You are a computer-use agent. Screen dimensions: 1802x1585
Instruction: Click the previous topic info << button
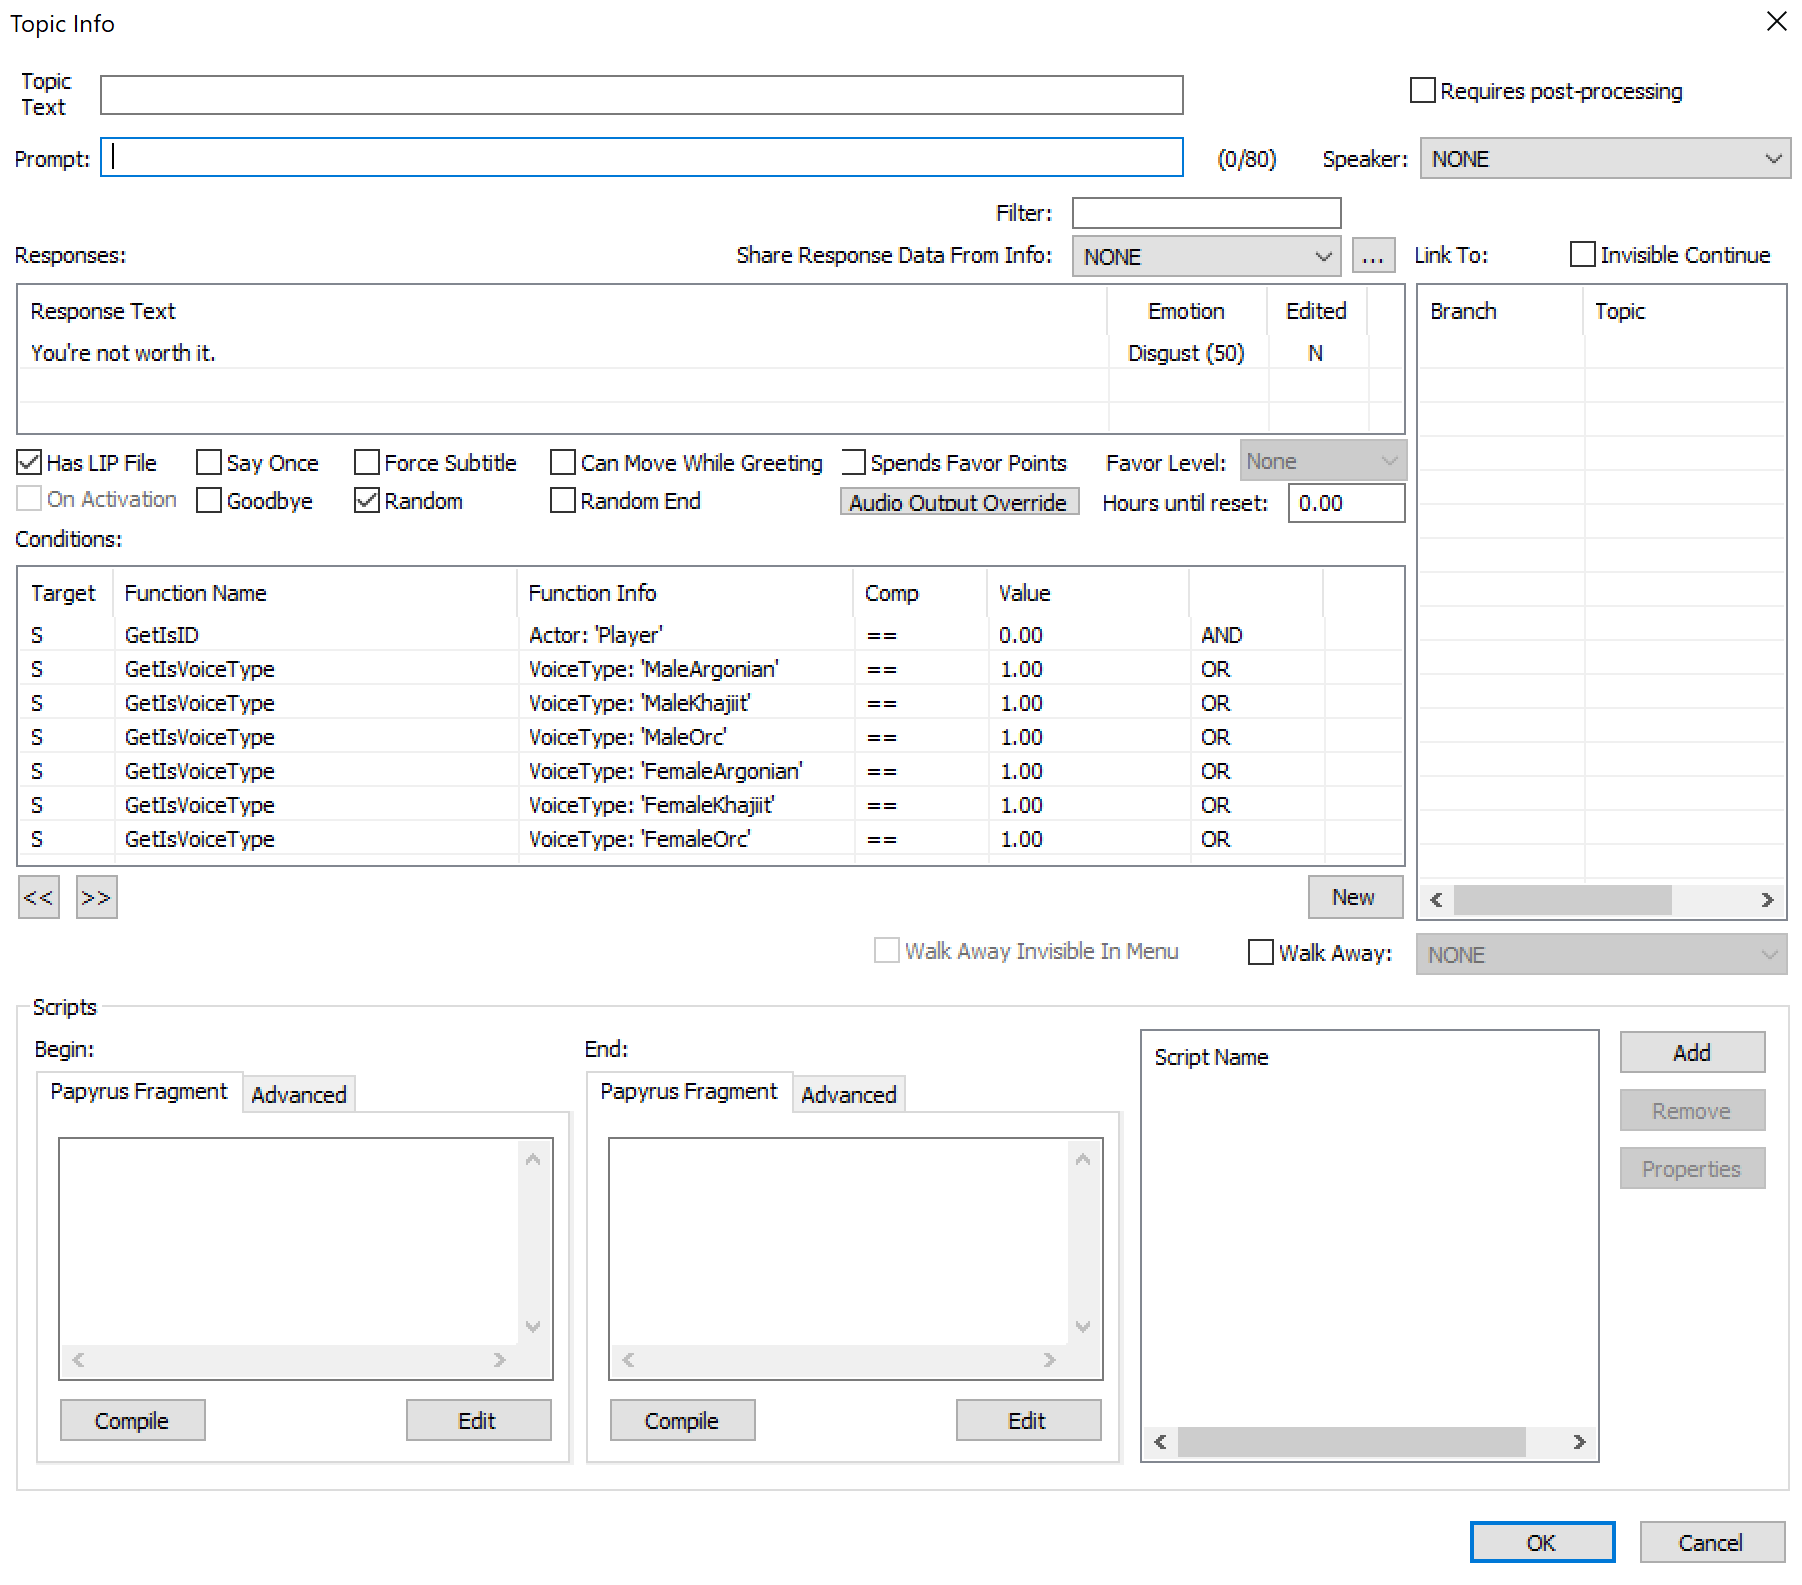(x=38, y=897)
